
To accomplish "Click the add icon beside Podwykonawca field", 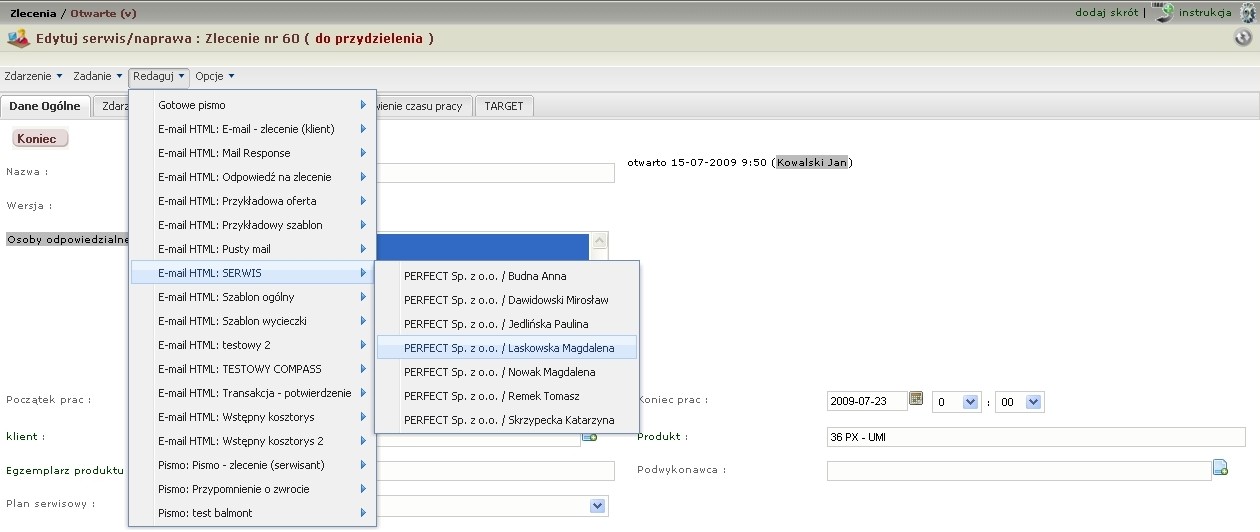I will [x=1220, y=467].
